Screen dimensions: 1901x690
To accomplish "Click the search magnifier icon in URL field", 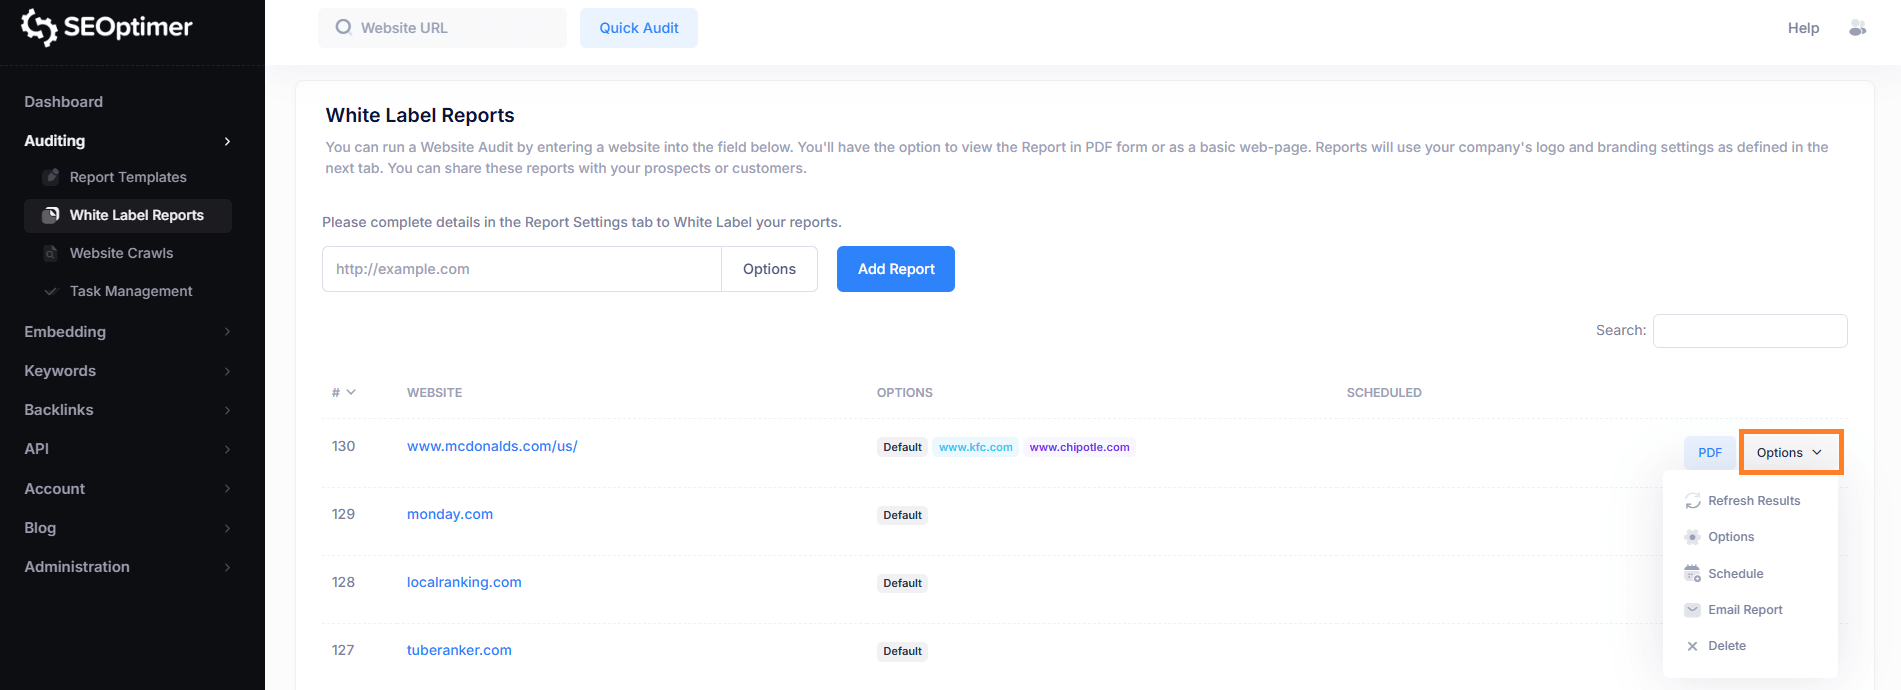I will (x=343, y=27).
